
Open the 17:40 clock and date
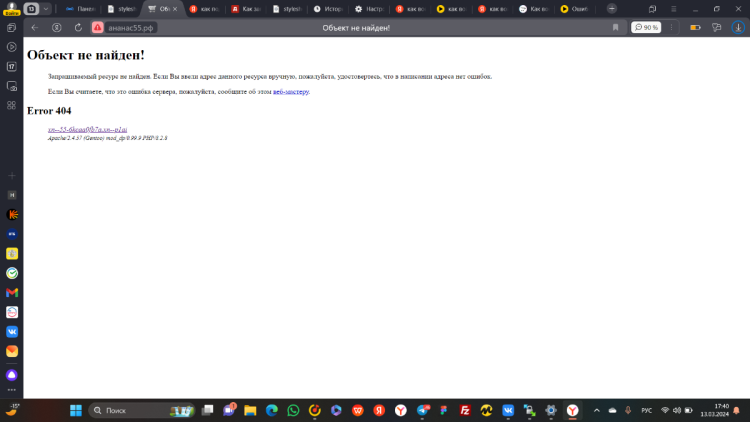[715, 410]
